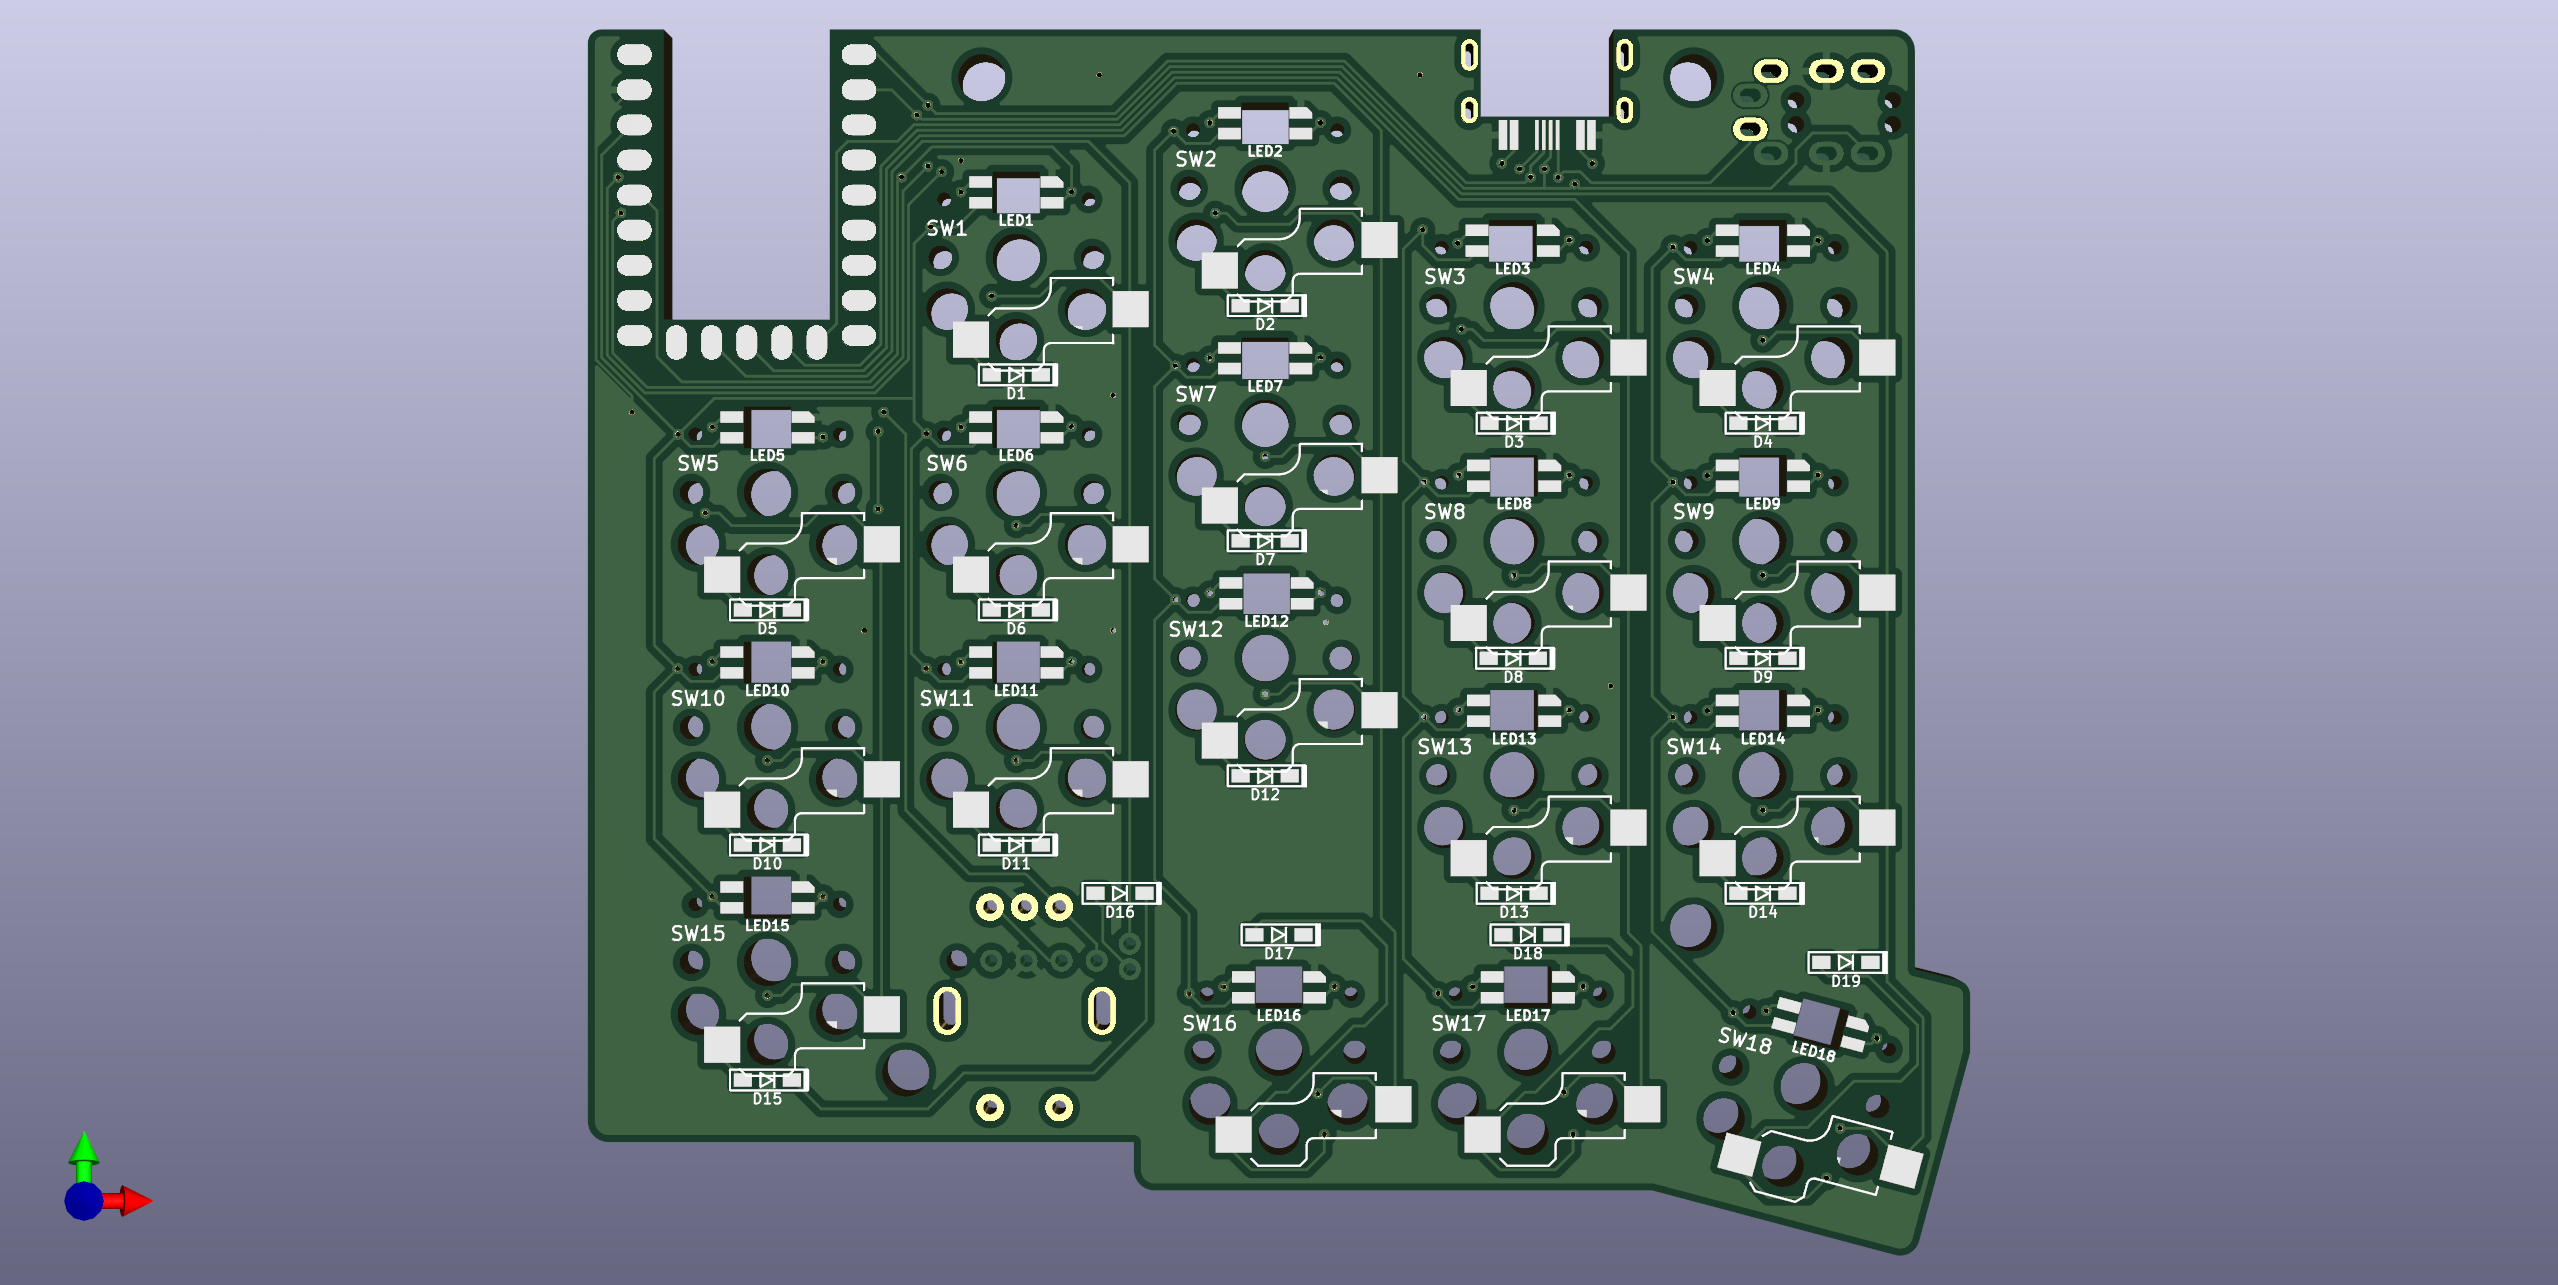Click the D2 diode symbol

[1265, 305]
